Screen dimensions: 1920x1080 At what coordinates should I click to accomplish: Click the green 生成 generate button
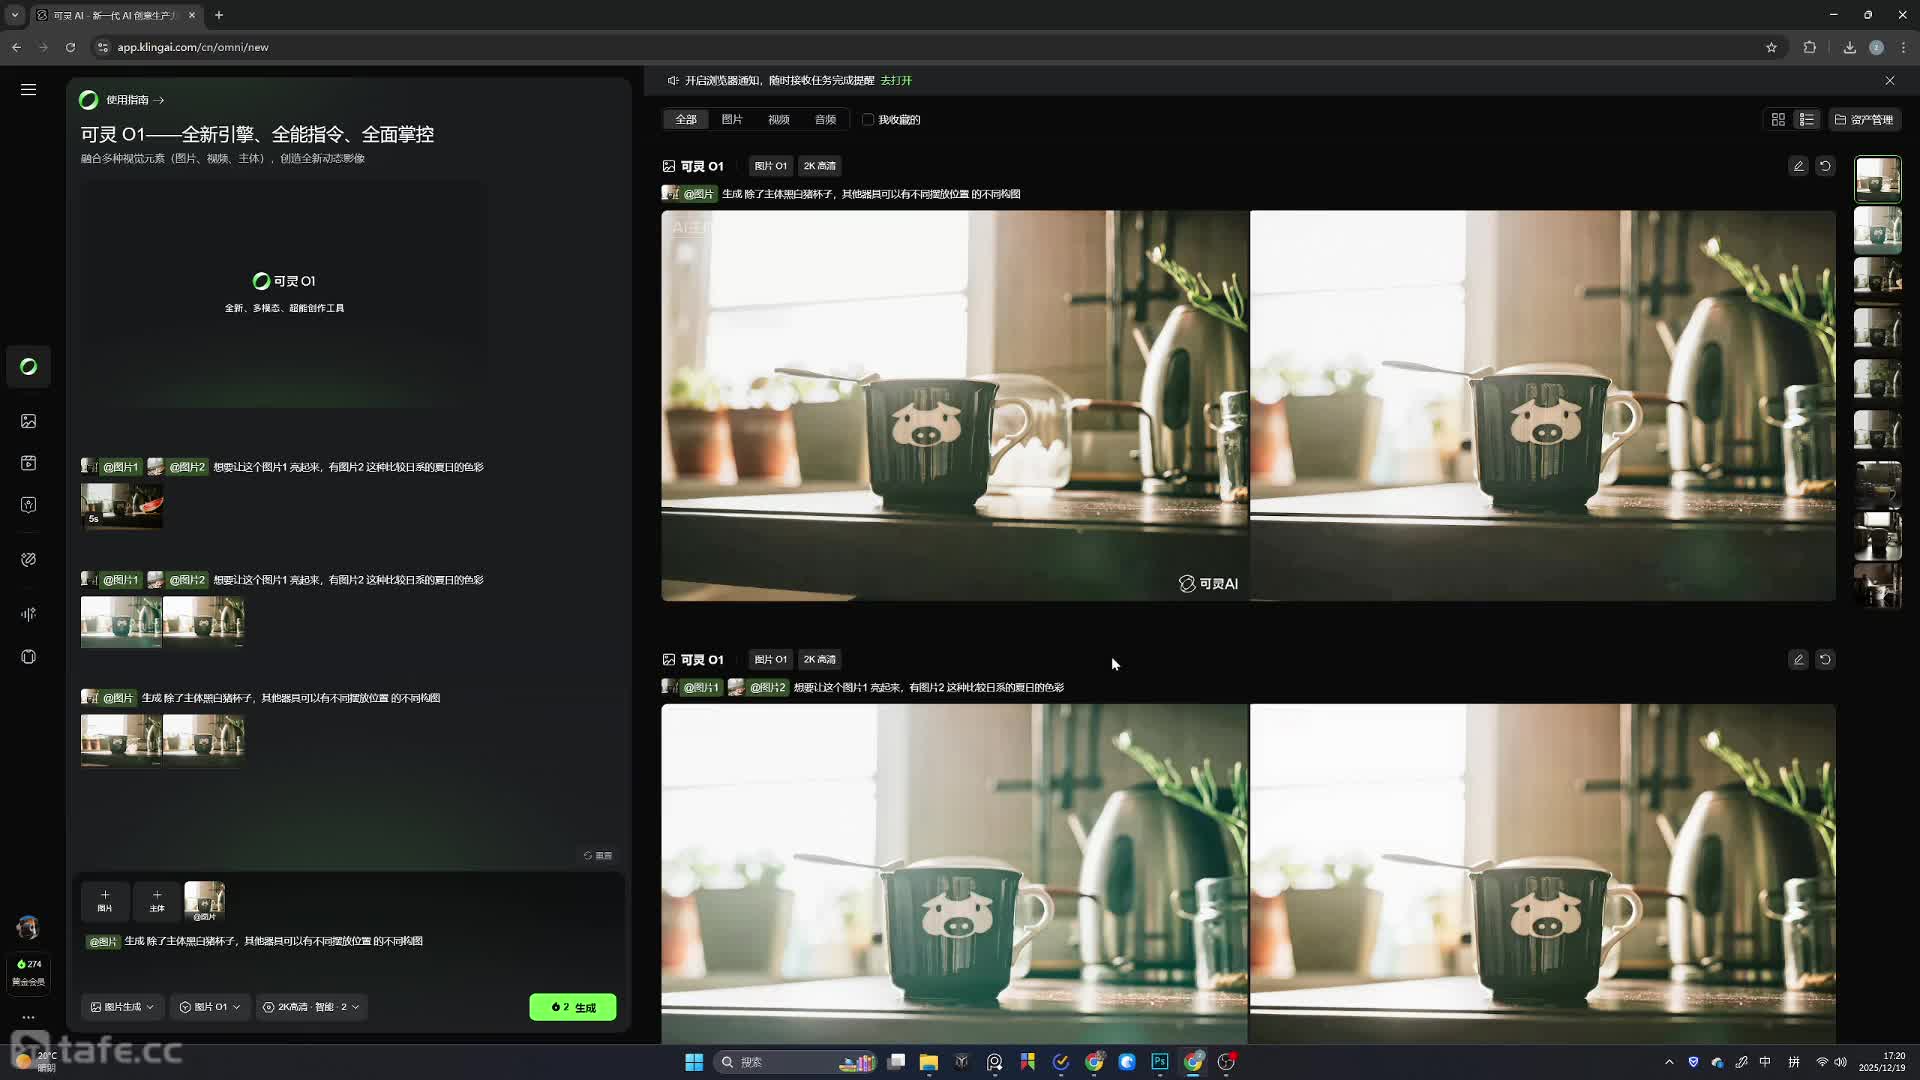click(x=573, y=1007)
